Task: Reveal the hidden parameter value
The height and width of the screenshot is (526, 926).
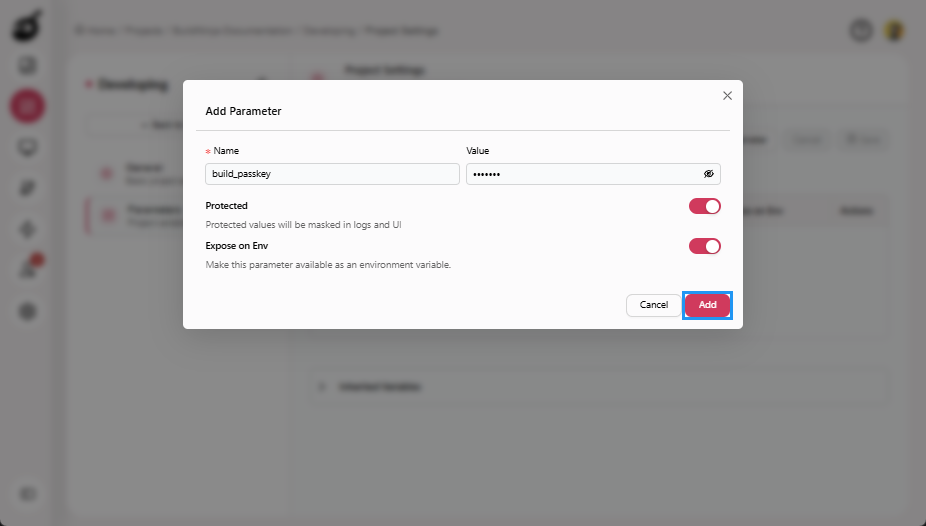Action: point(709,174)
